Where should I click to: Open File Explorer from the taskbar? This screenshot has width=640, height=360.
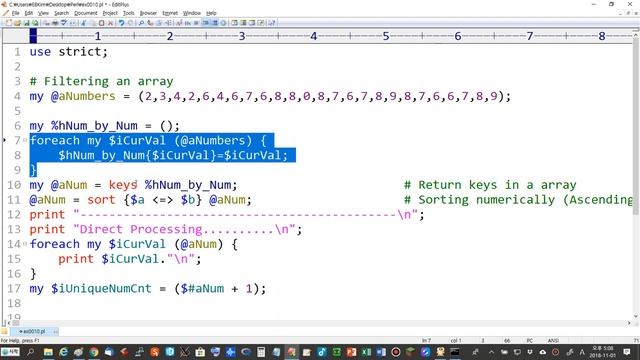click(x=48, y=352)
